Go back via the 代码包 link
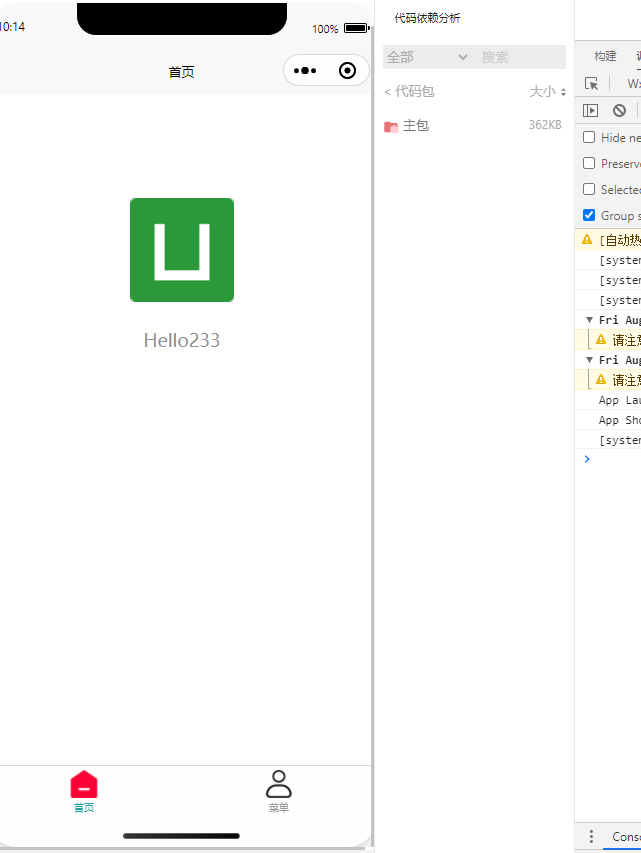 pyautogui.click(x=409, y=91)
